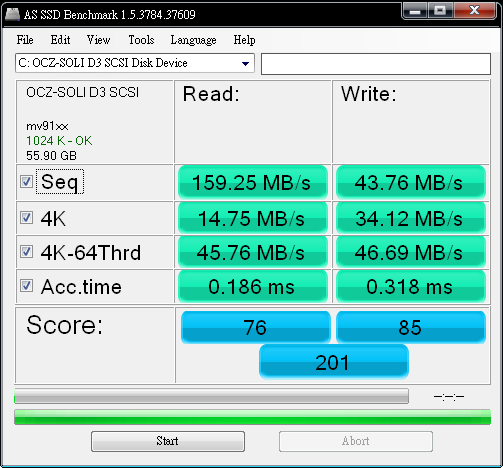Image resolution: width=503 pixels, height=468 pixels.
Task: Minimize the AS SSD Benchmark window
Action: pos(415,11)
